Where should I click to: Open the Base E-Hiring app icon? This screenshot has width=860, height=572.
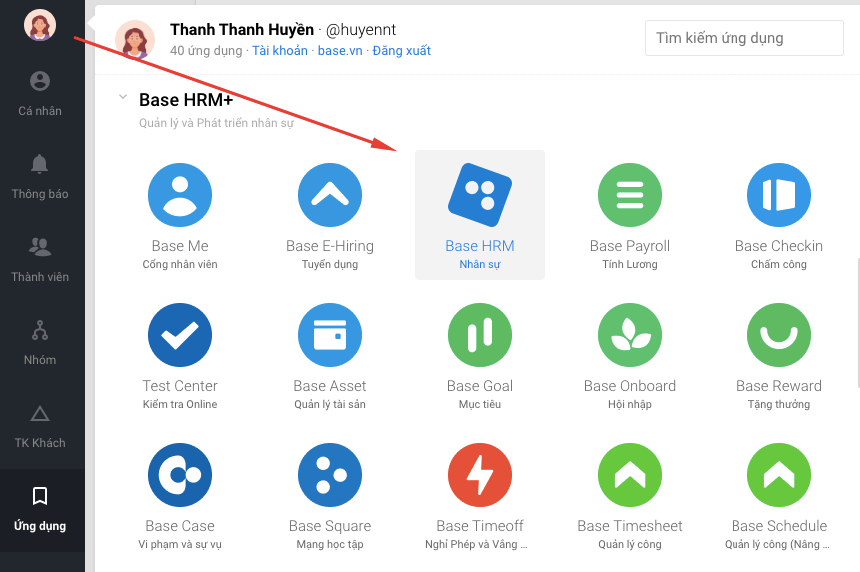pyautogui.click(x=330, y=195)
